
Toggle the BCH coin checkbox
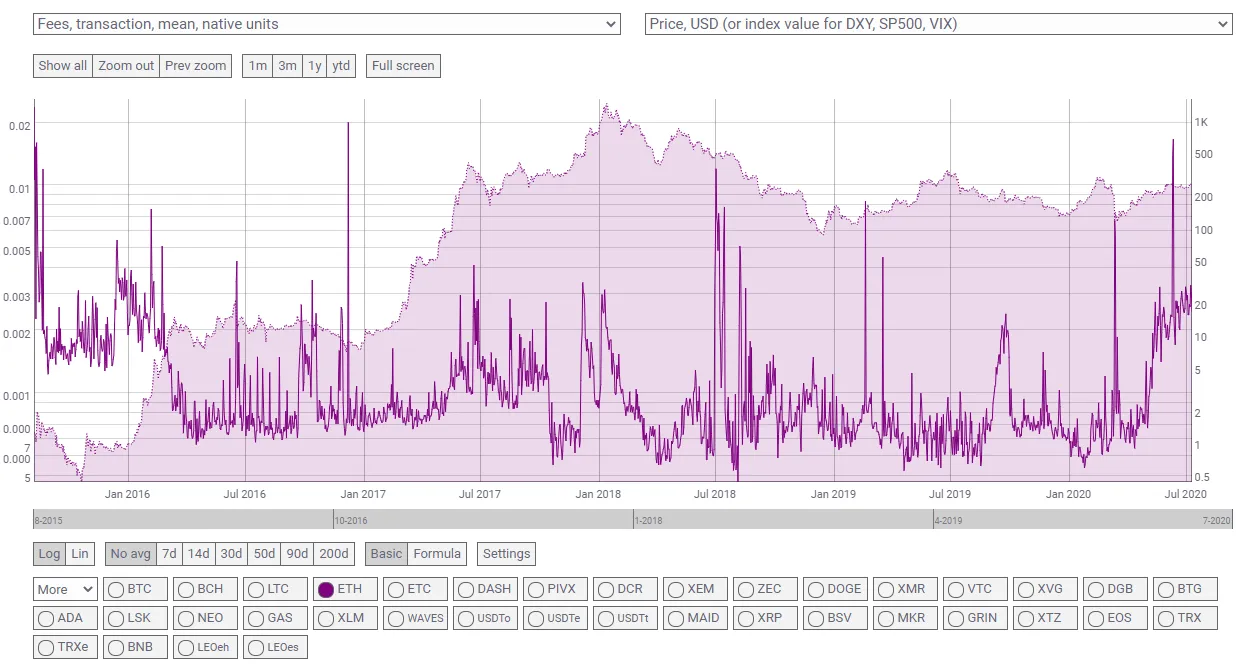(205, 589)
